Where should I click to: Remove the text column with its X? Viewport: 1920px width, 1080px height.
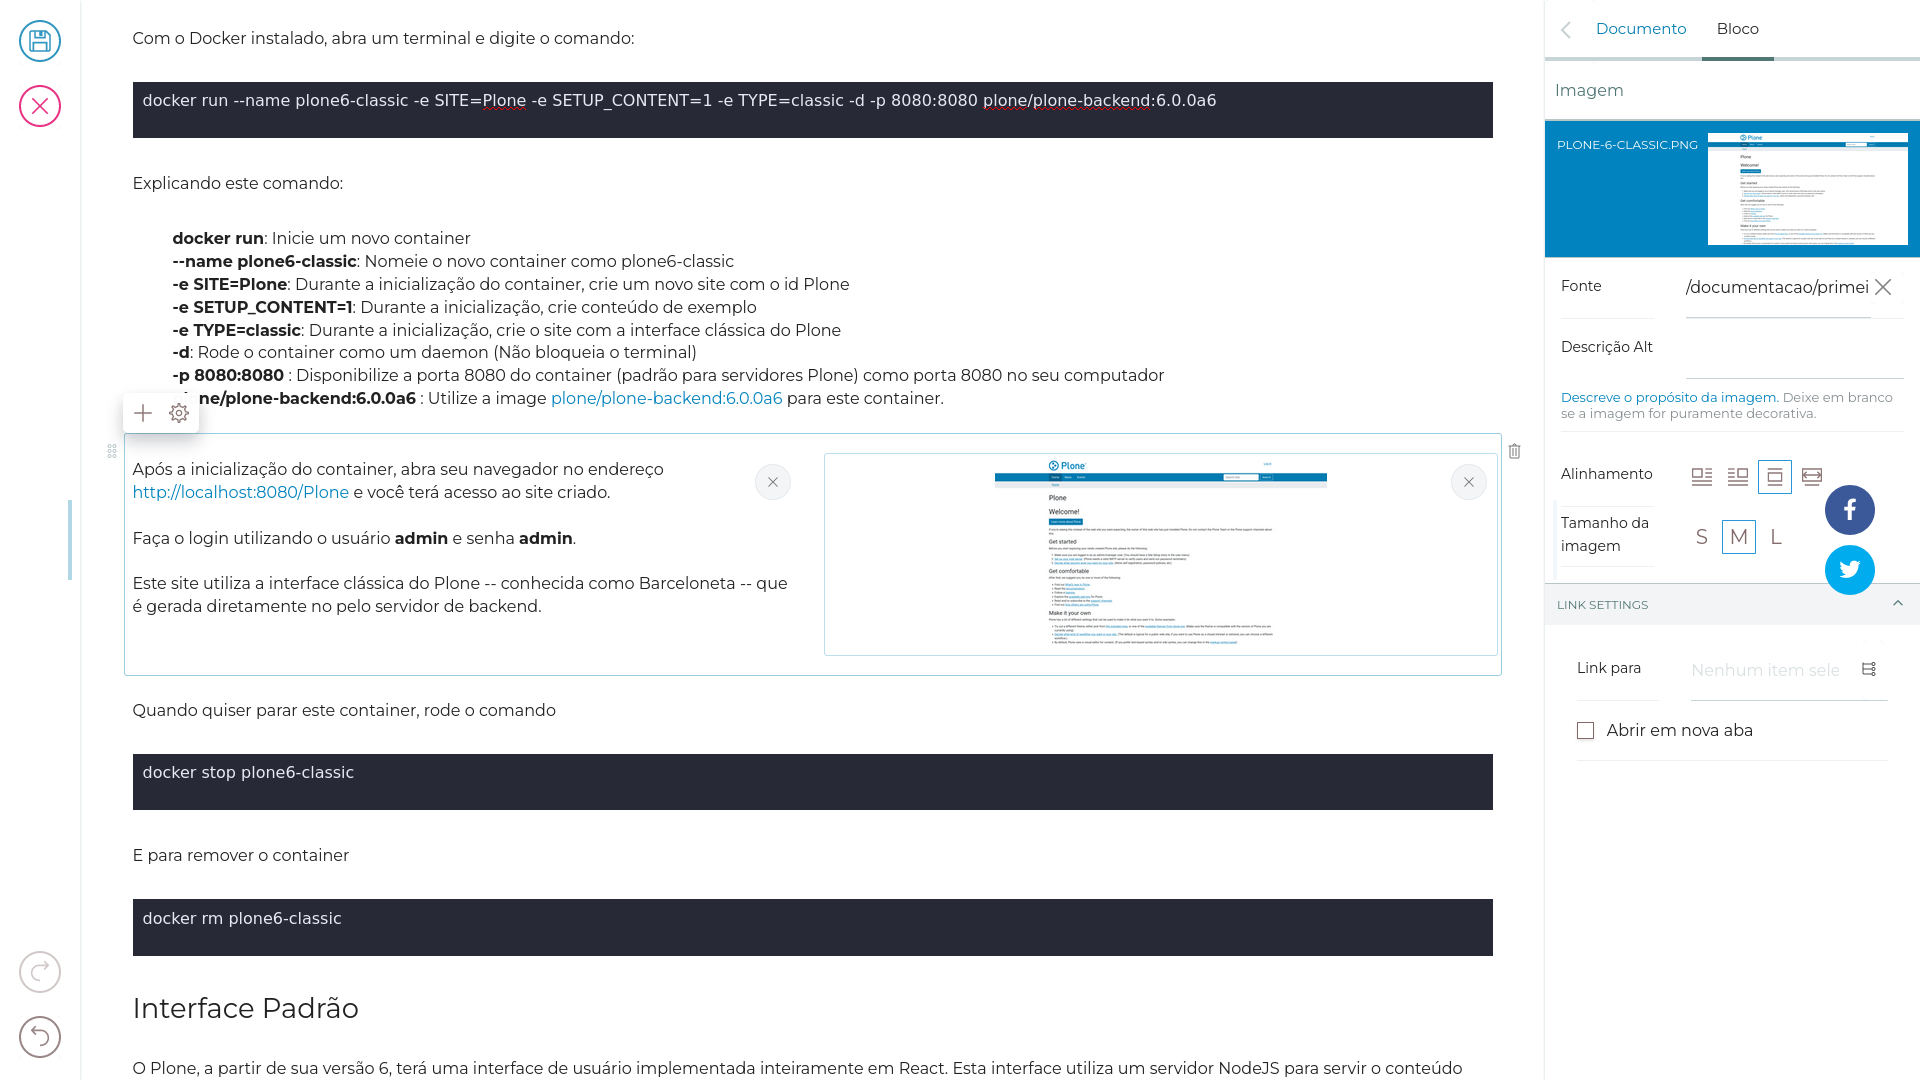click(x=773, y=482)
